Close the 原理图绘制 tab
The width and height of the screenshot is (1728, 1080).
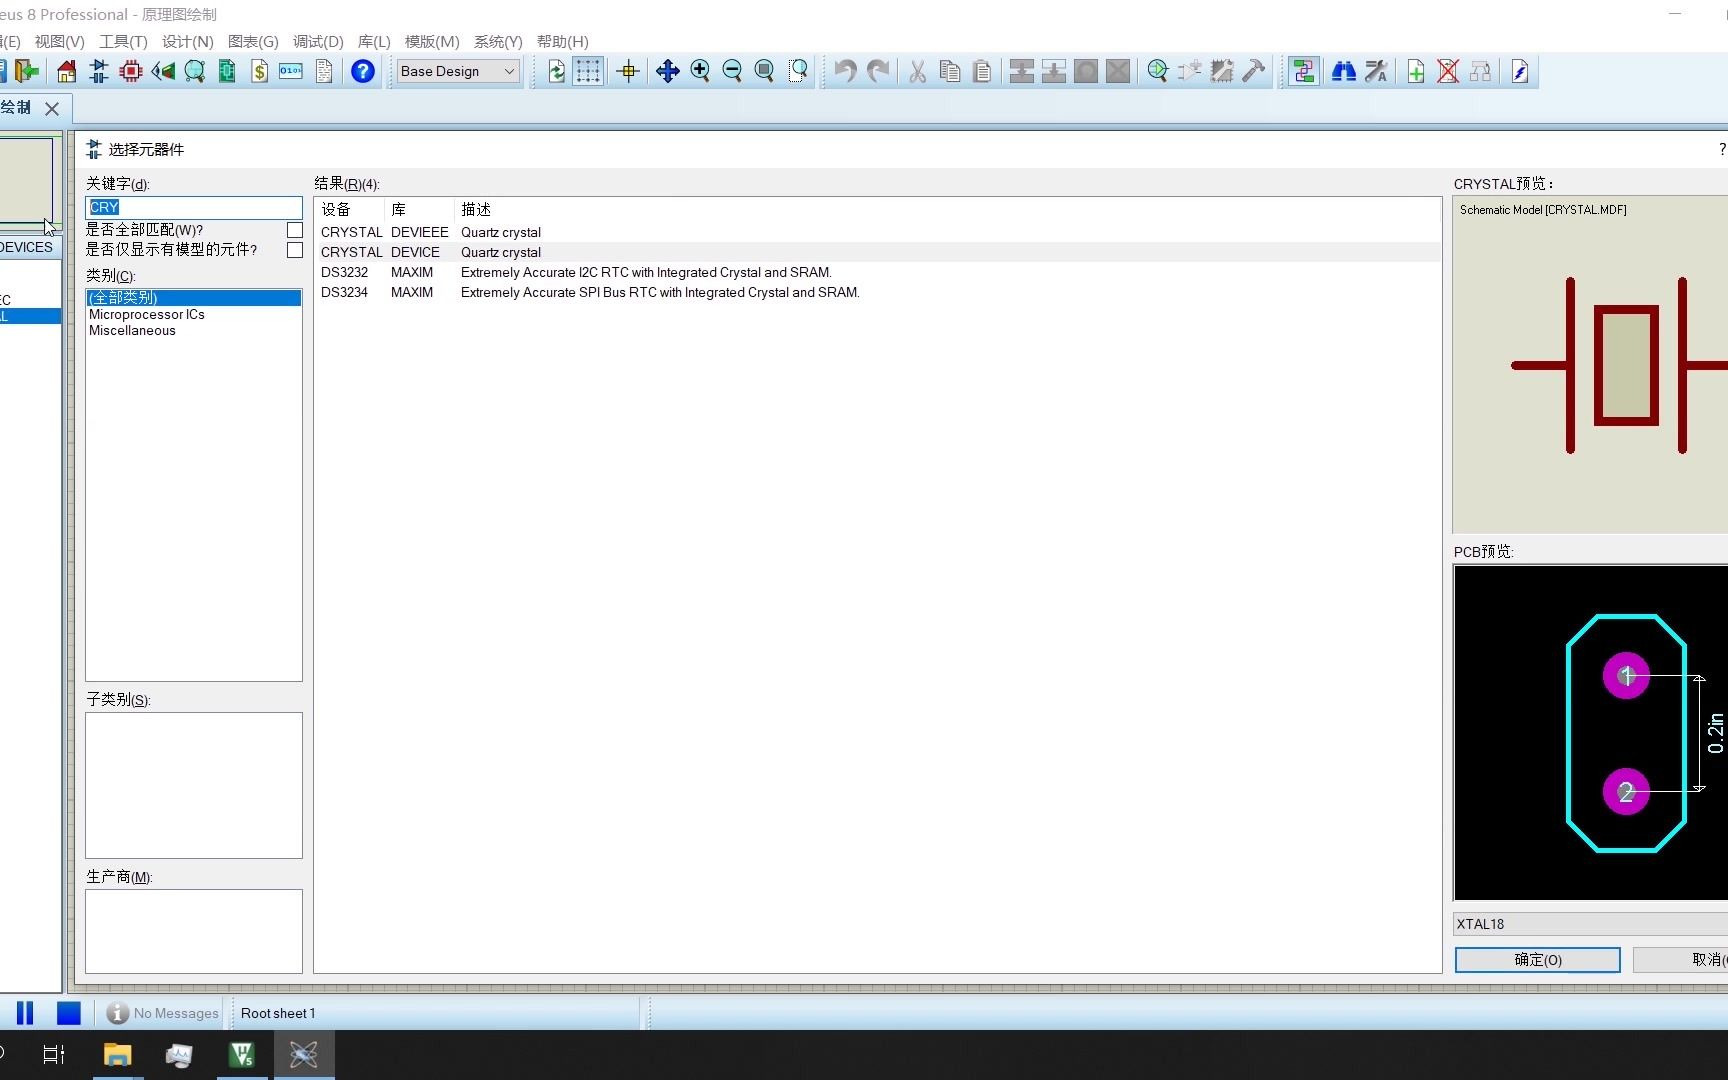(52, 108)
